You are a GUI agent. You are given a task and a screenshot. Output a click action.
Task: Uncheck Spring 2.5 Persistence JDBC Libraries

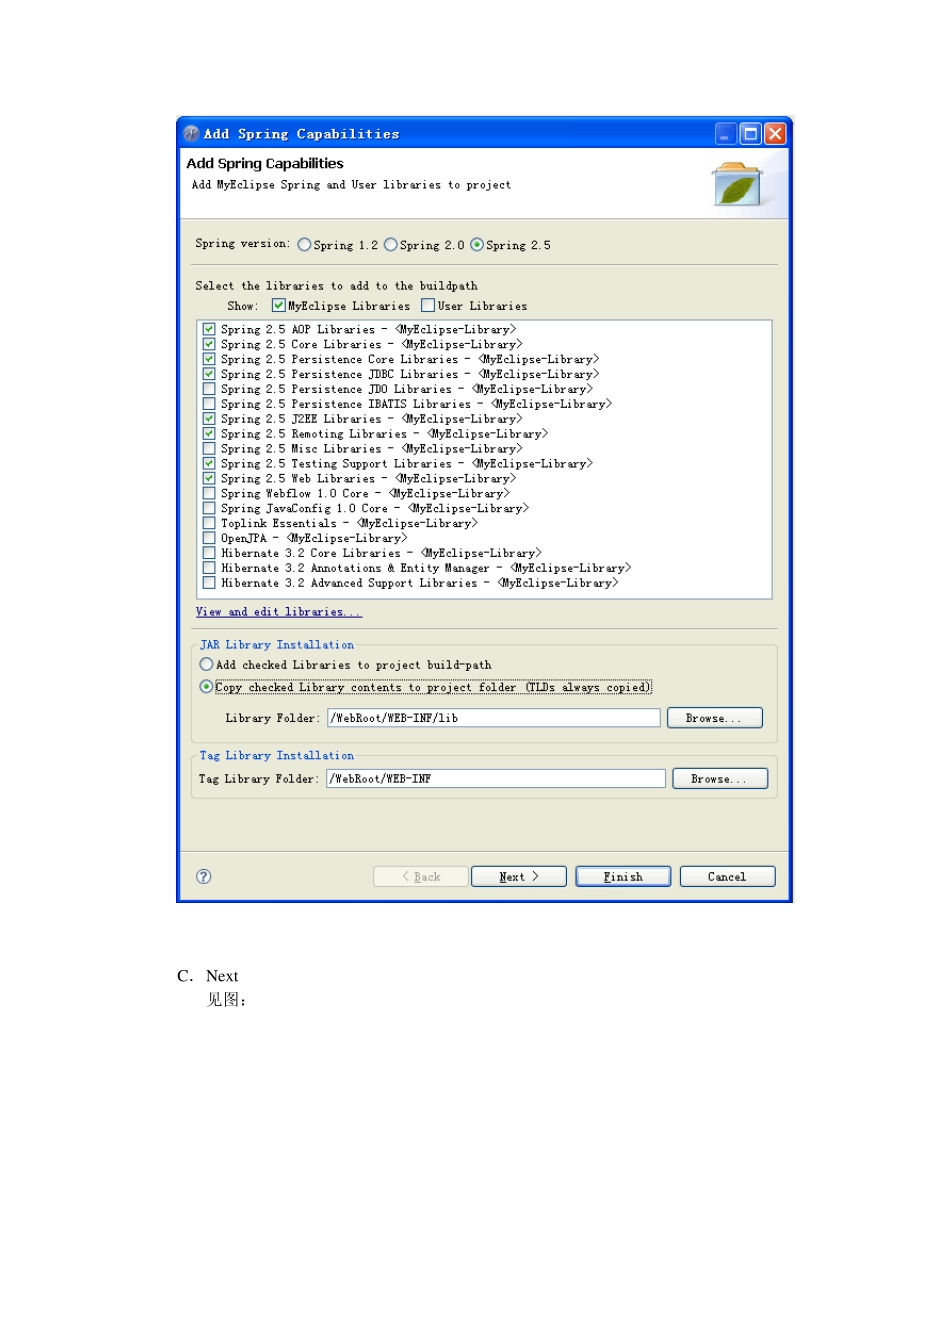(x=209, y=374)
